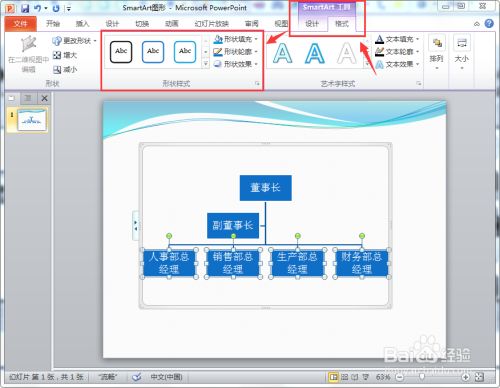
Task: Select the 销售部总经理 box
Action: coord(233,263)
